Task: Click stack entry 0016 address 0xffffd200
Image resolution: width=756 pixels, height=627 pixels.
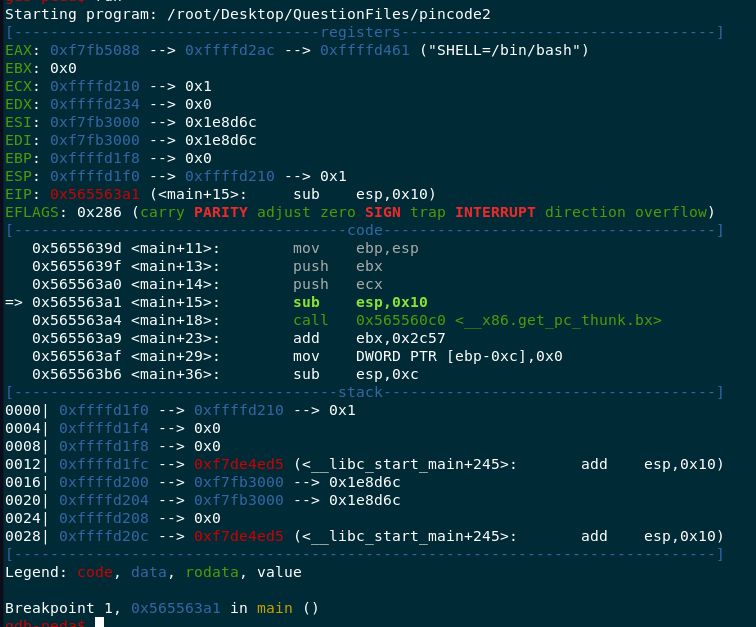Action: tap(104, 482)
